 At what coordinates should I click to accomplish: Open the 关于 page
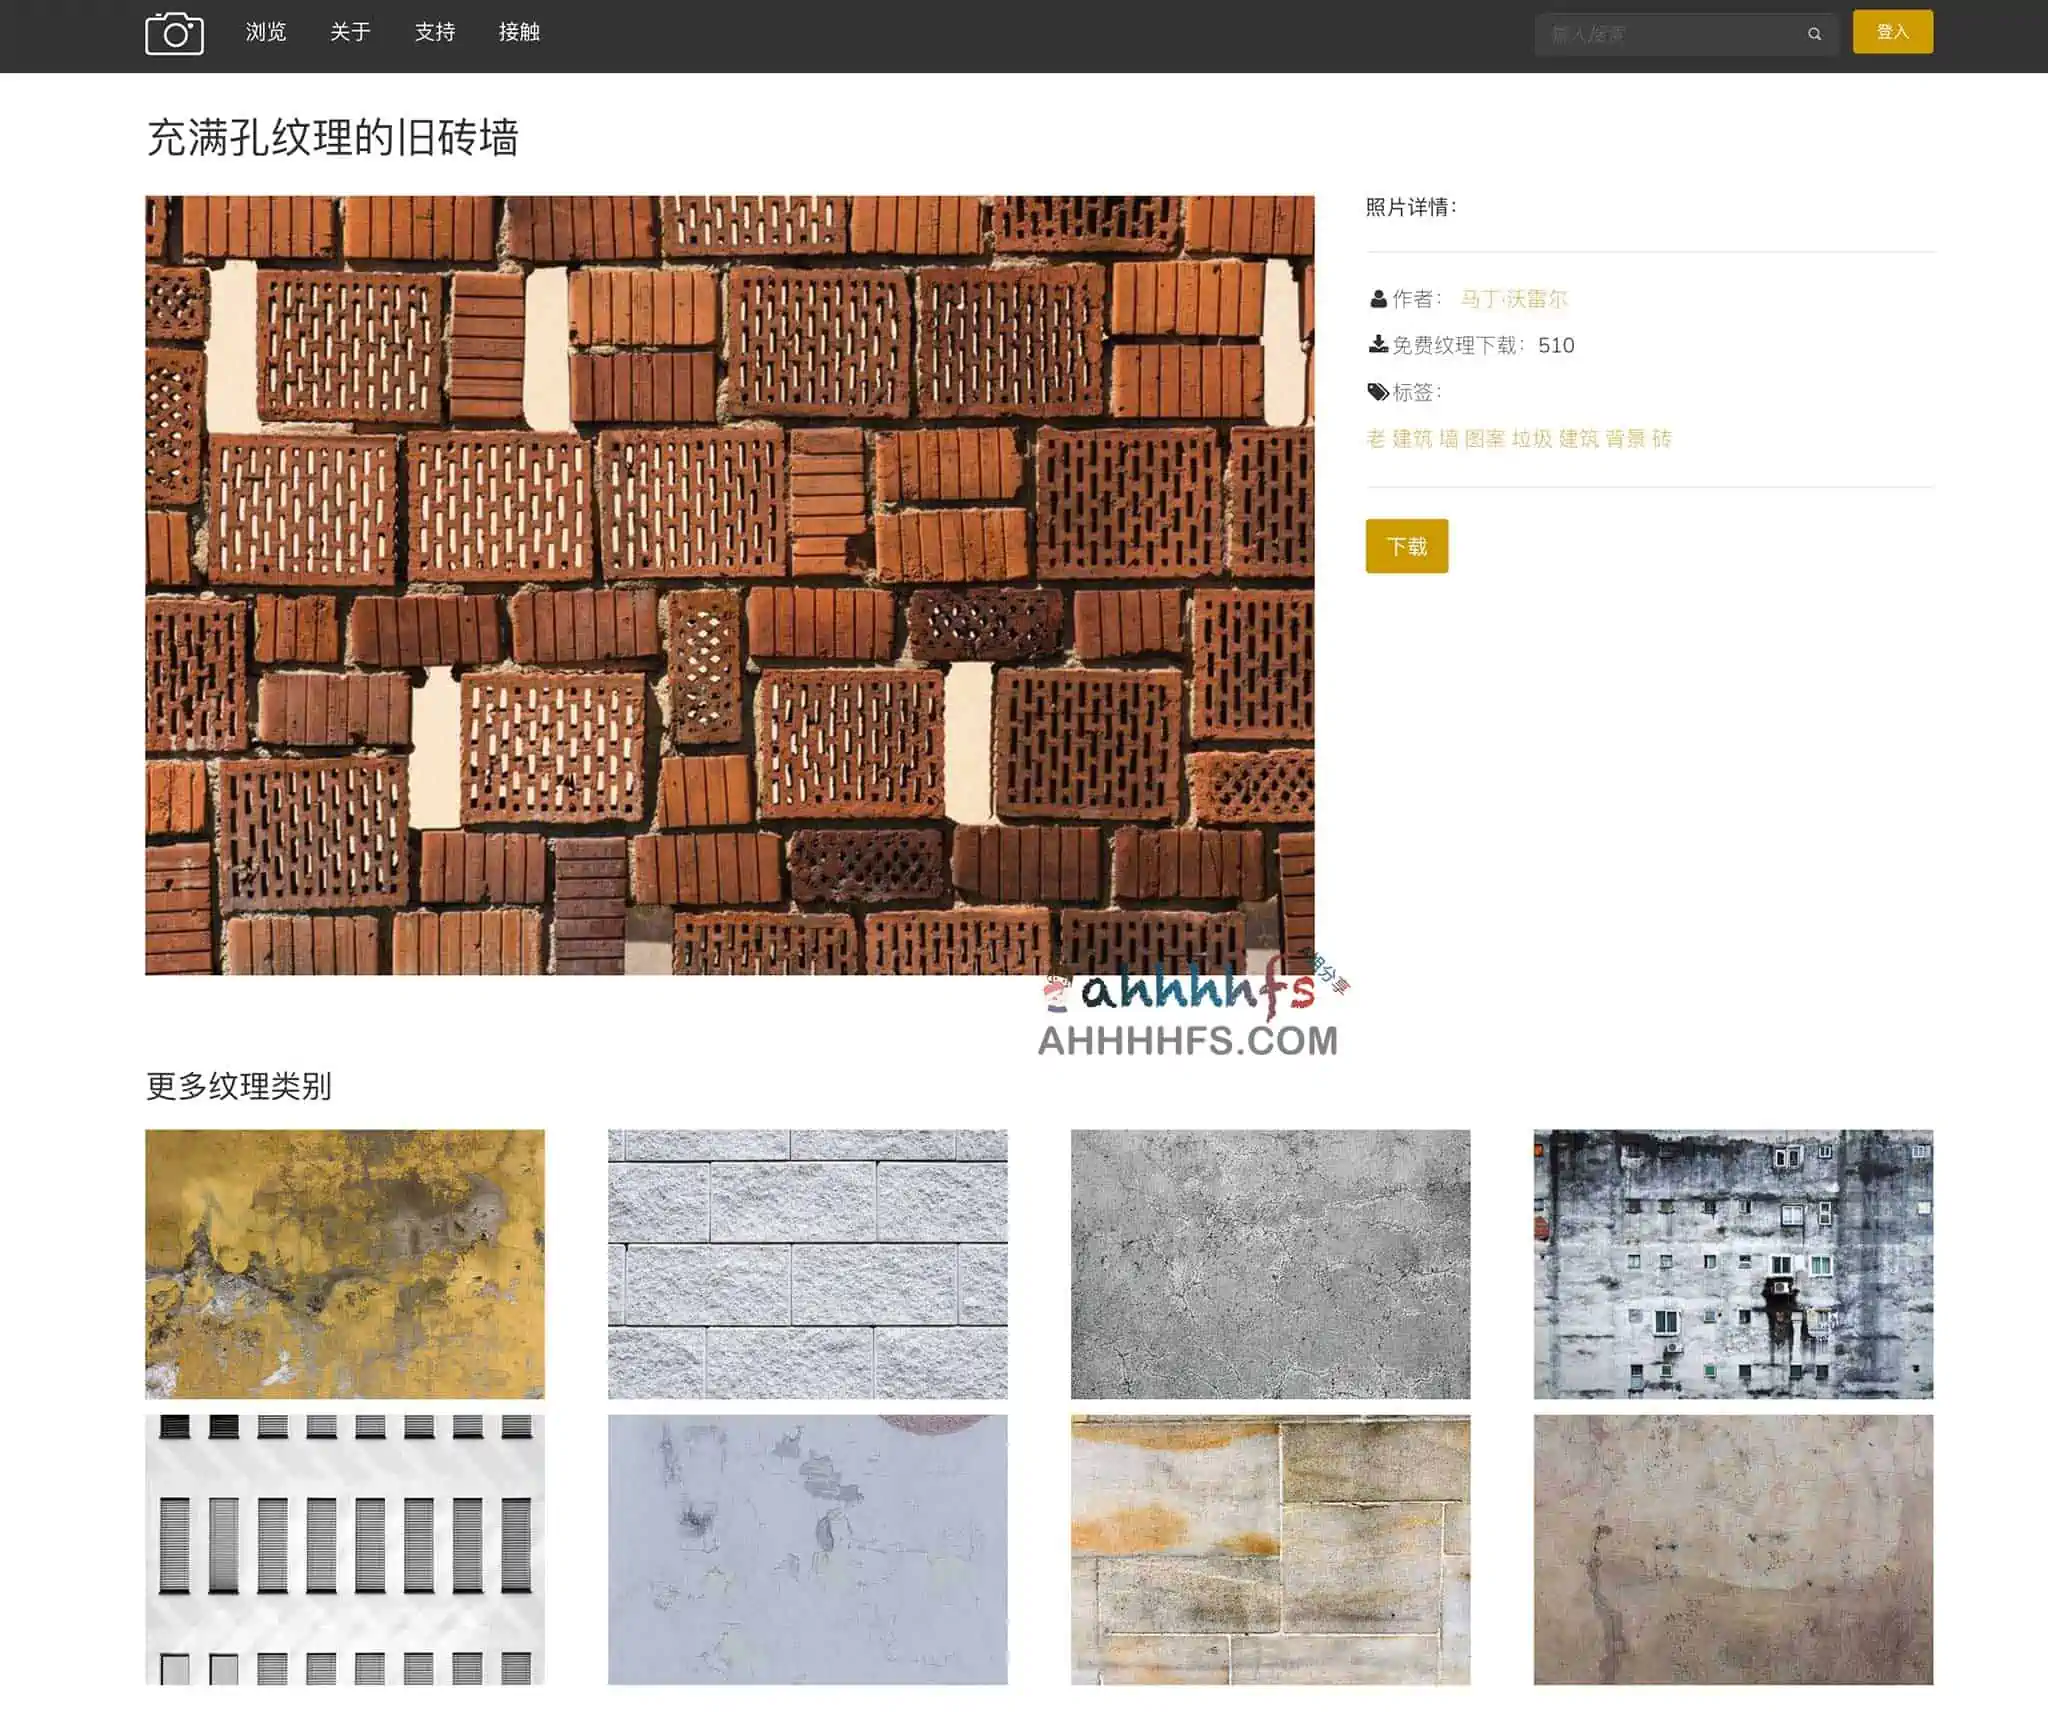[x=348, y=32]
